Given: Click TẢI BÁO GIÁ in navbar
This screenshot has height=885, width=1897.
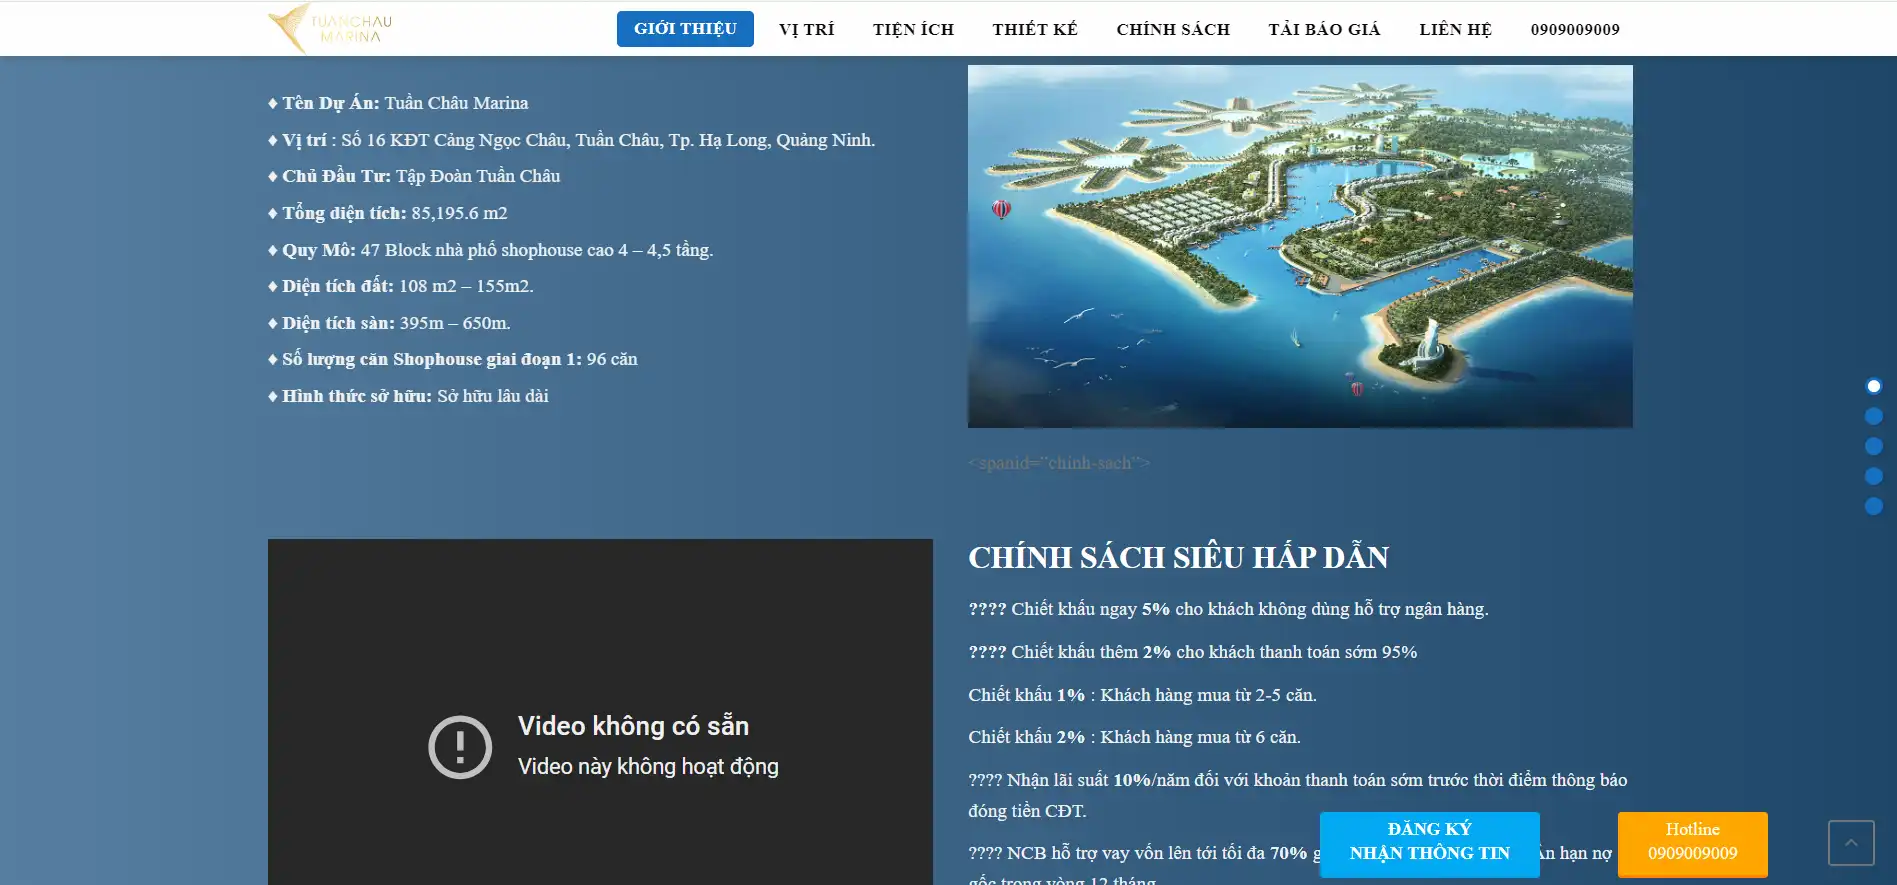Looking at the screenshot, I should tap(1324, 29).
